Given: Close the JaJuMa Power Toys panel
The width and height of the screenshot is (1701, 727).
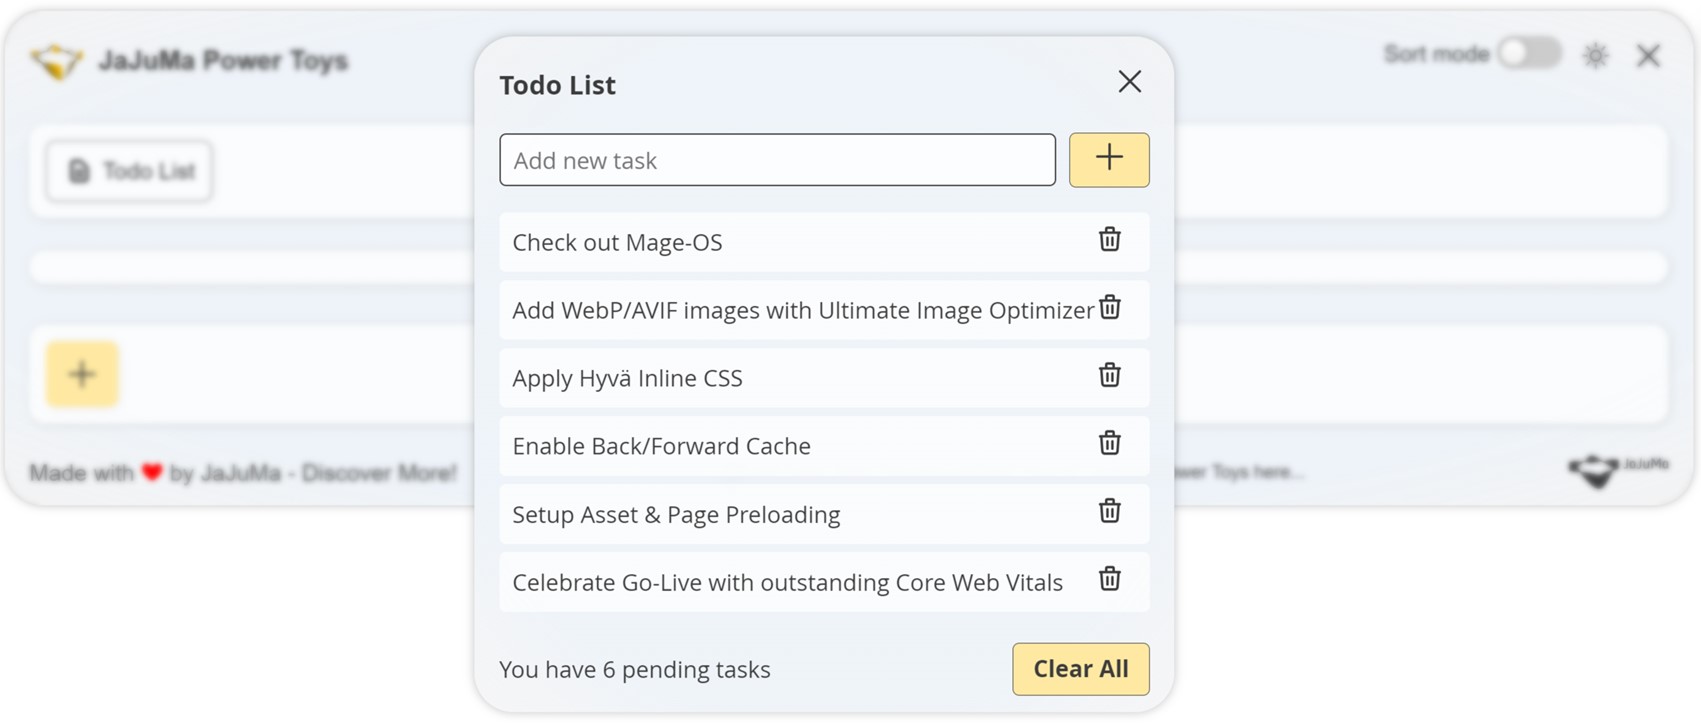Looking at the screenshot, I should (x=1648, y=56).
